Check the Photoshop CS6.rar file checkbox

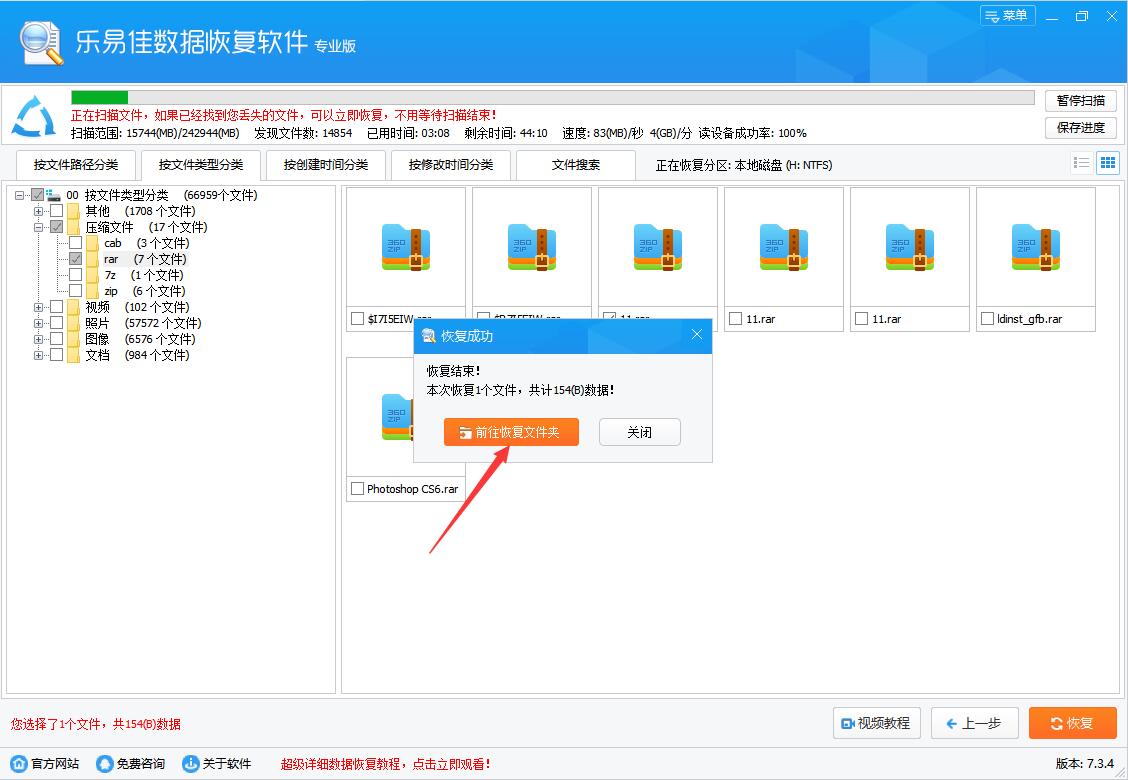pos(358,489)
